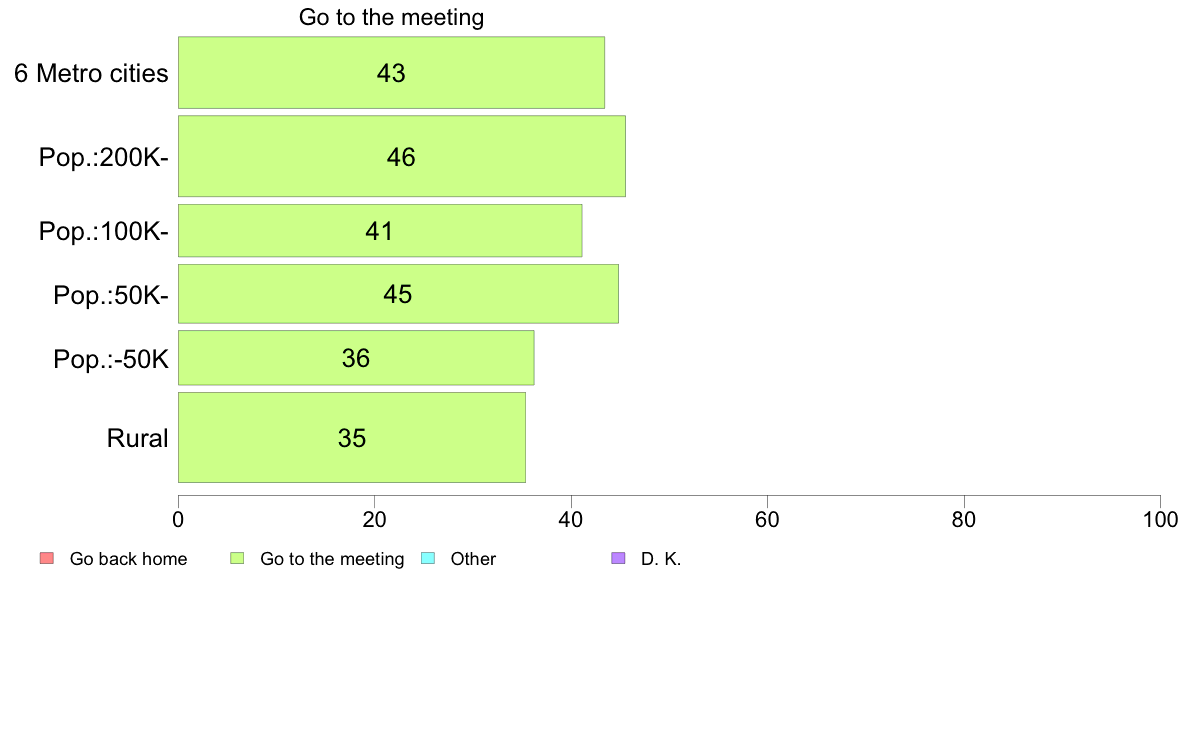Click the Rural axis category label

click(x=137, y=438)
